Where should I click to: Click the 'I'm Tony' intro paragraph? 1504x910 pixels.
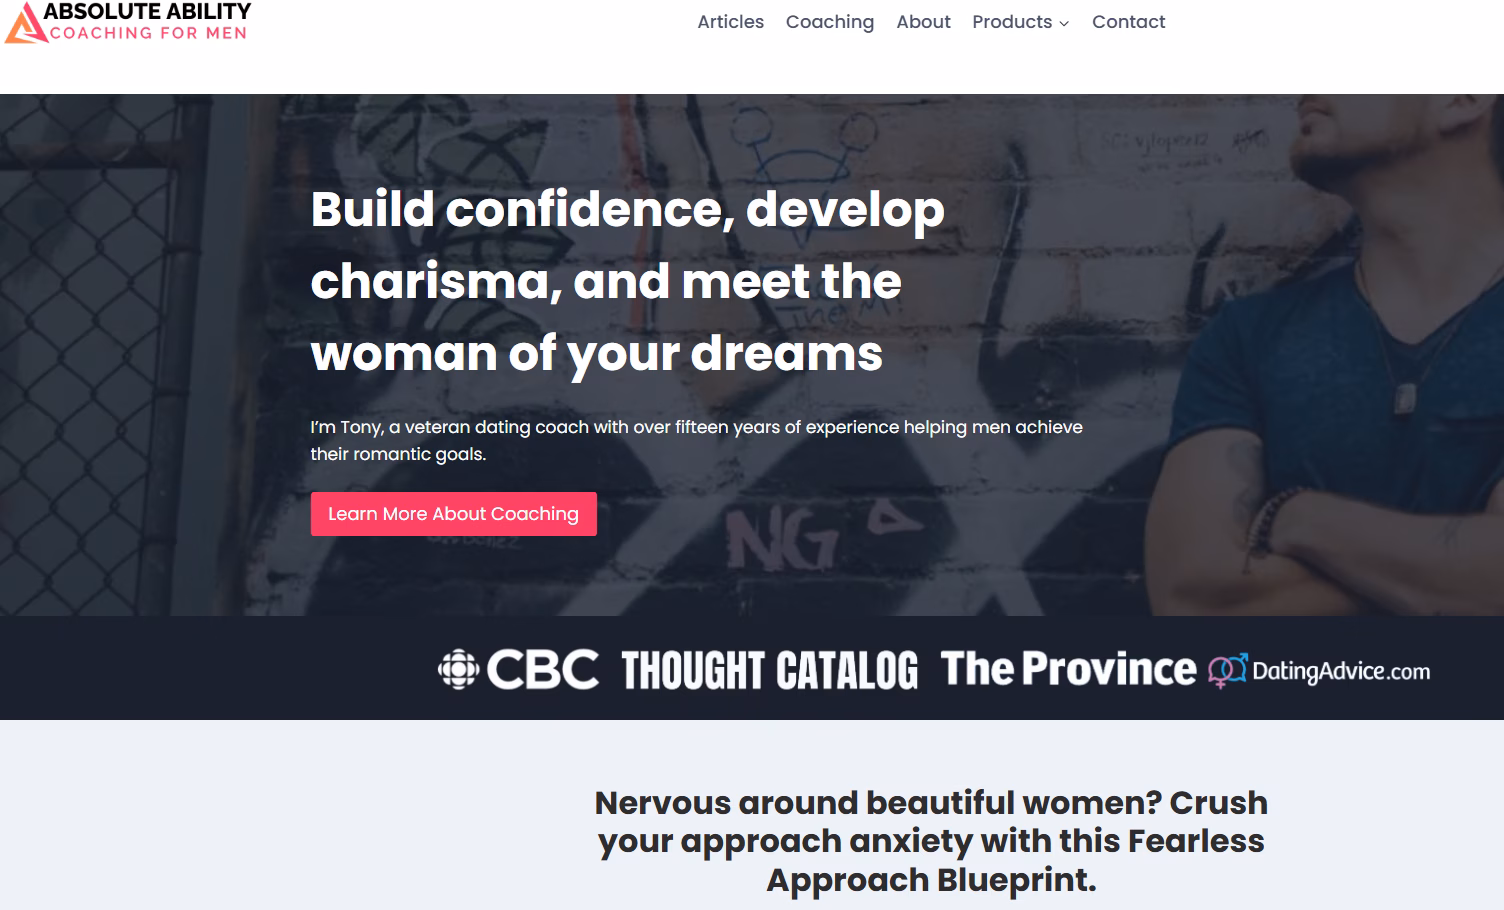coord(696,440)
